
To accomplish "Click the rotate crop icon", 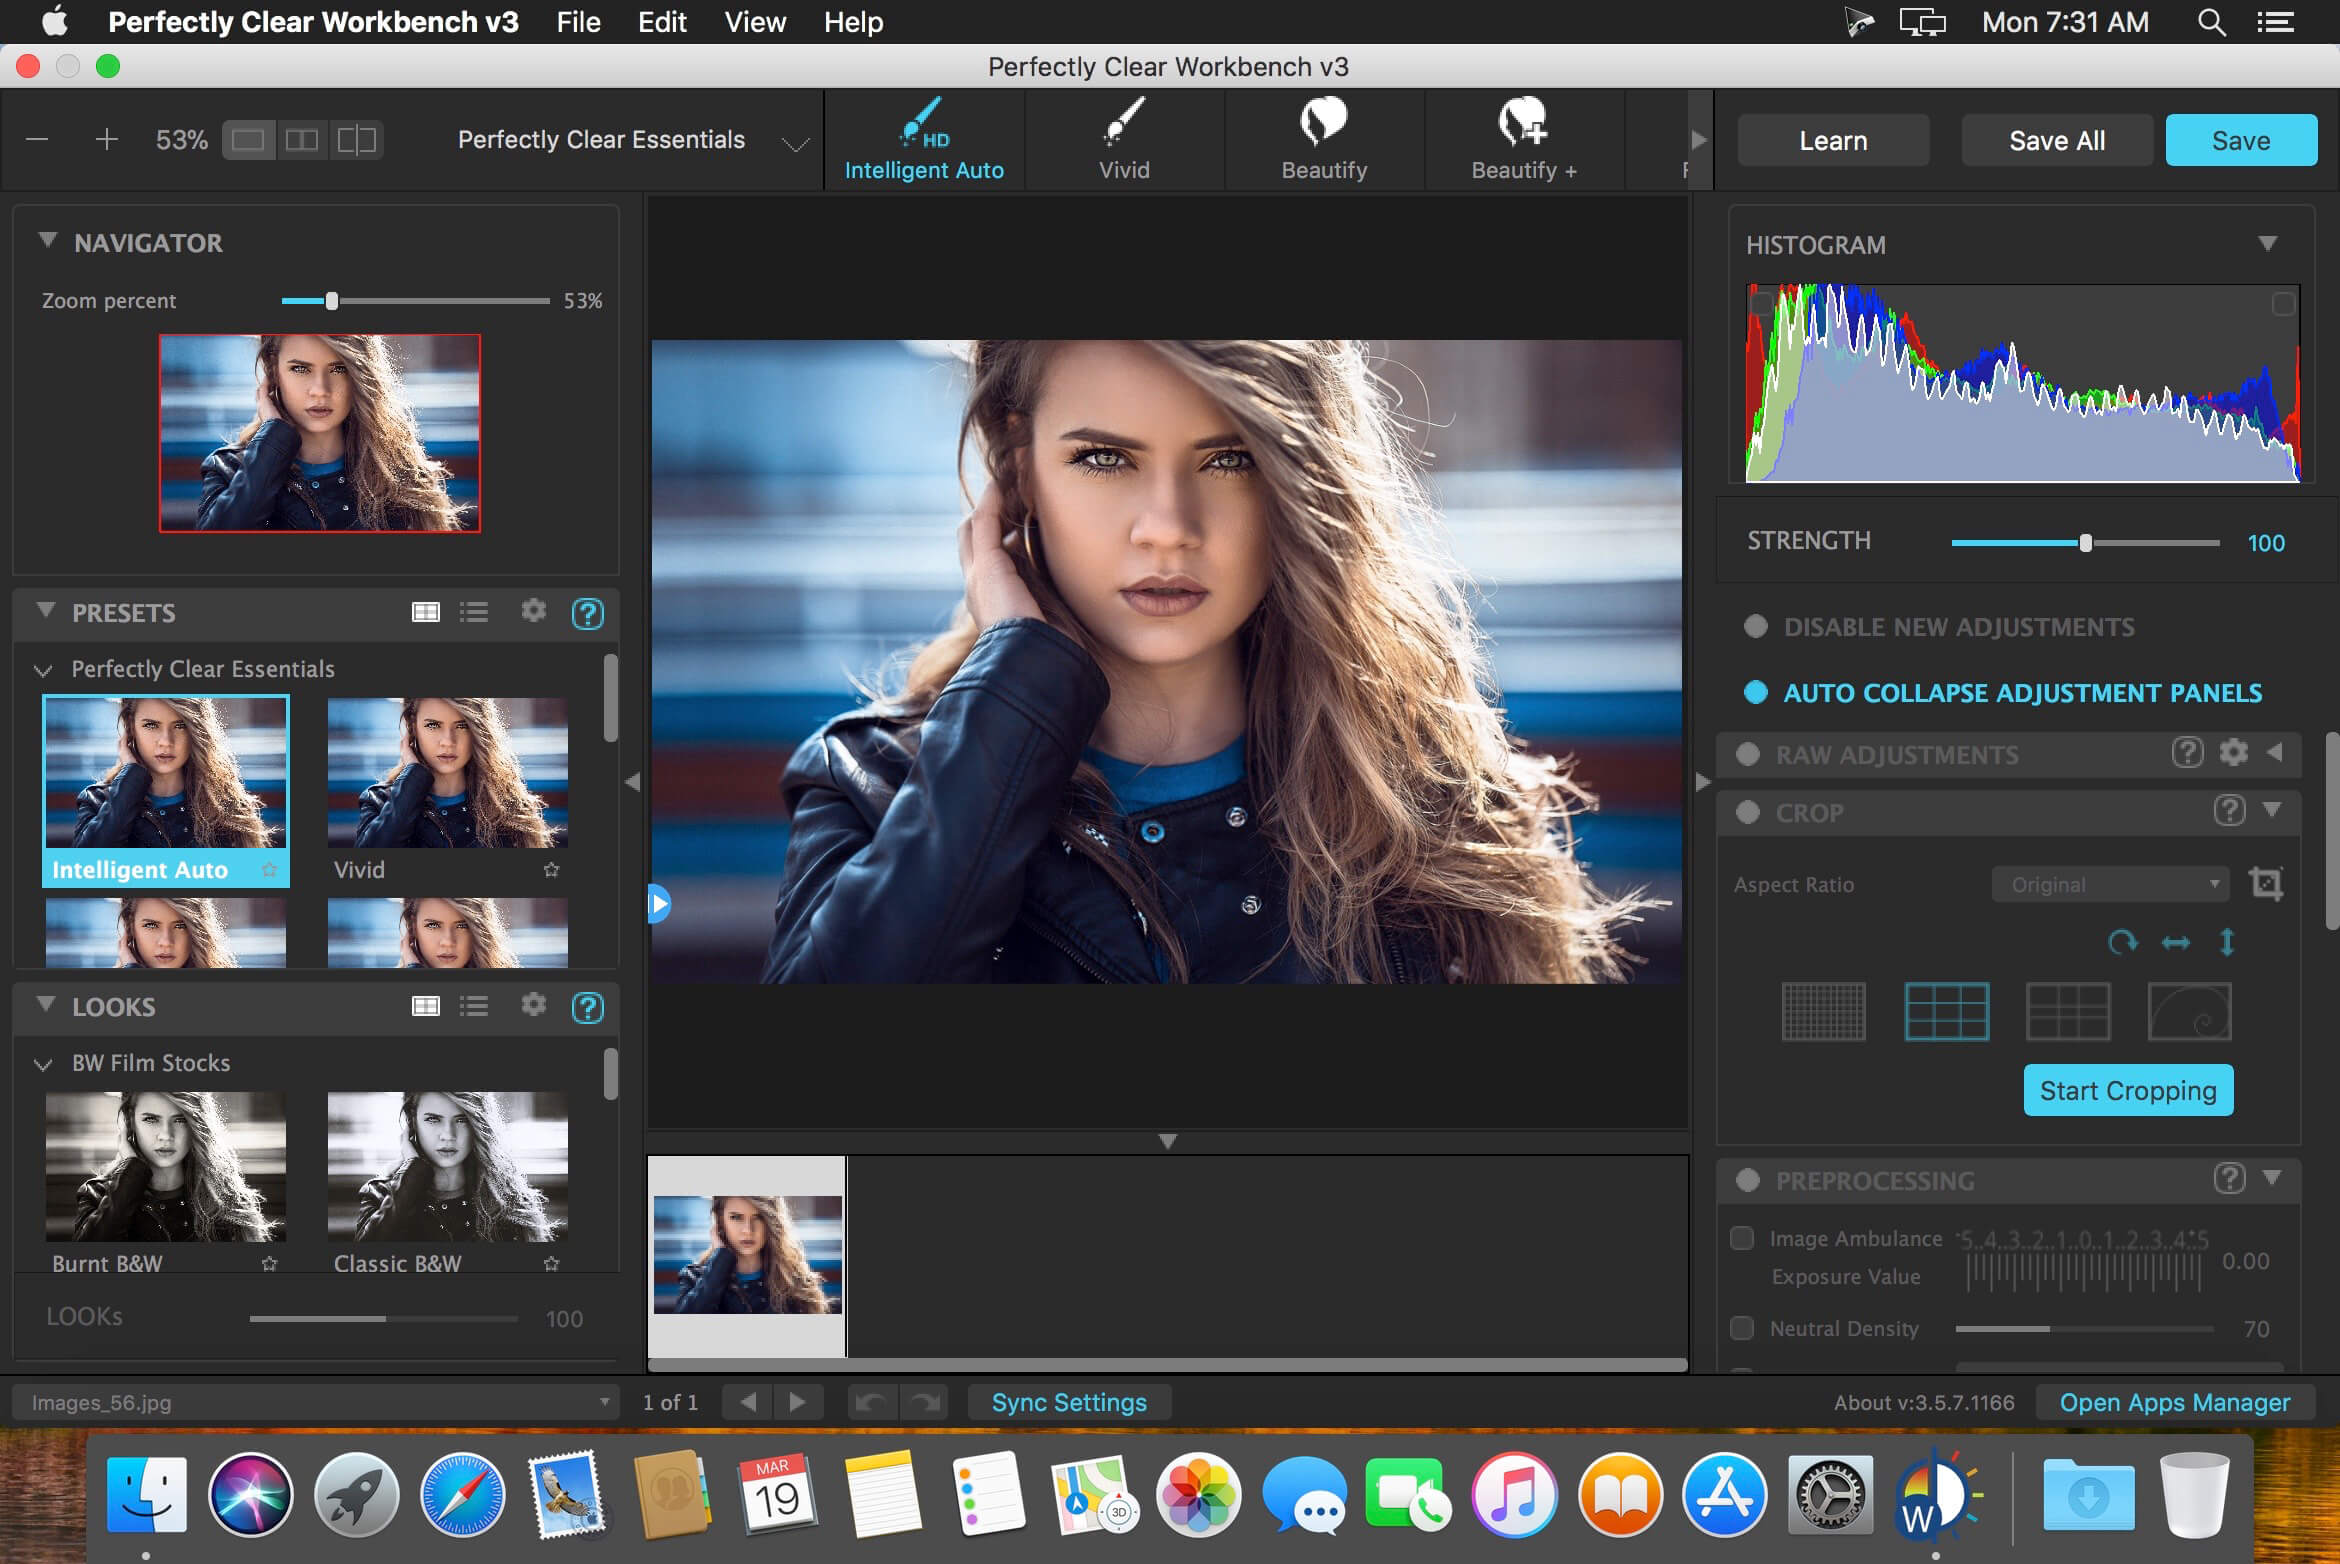I will click(2120, 943).
